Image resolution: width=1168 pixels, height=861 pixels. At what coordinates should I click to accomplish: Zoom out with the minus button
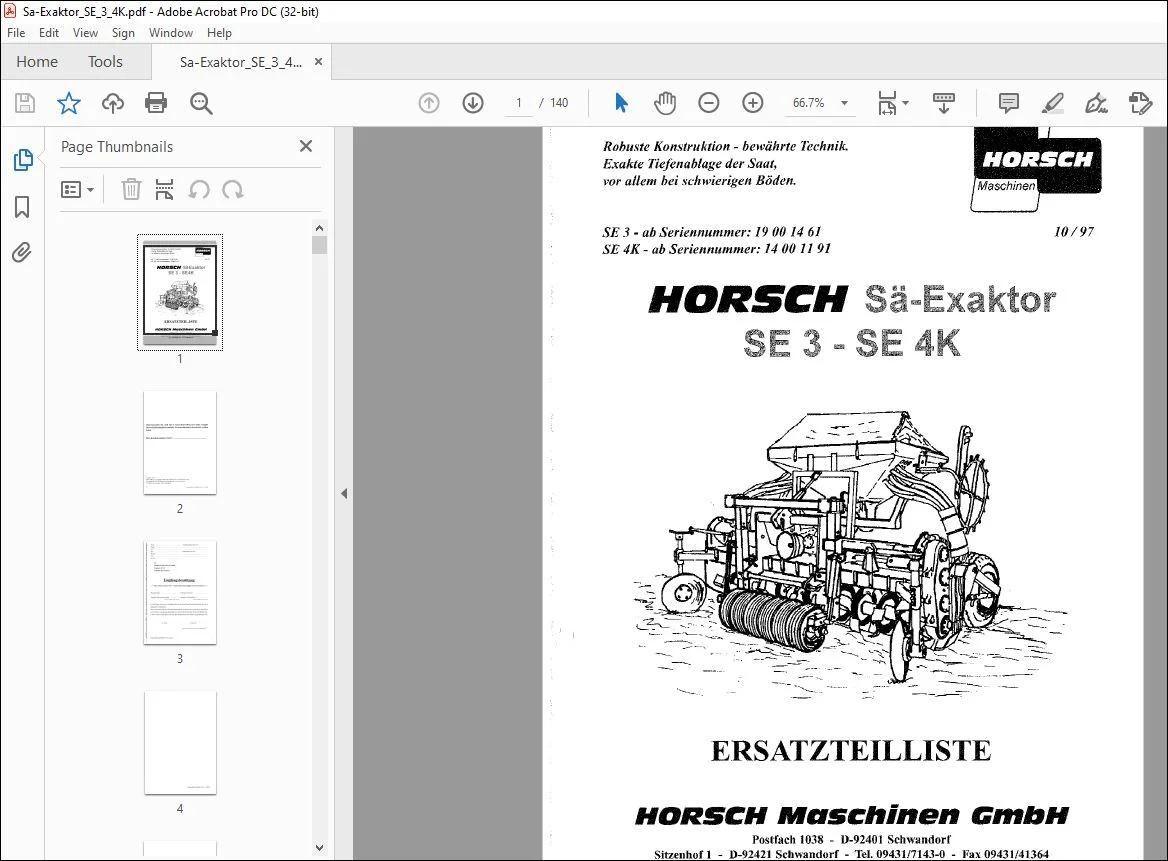click(x=708, y=103)
